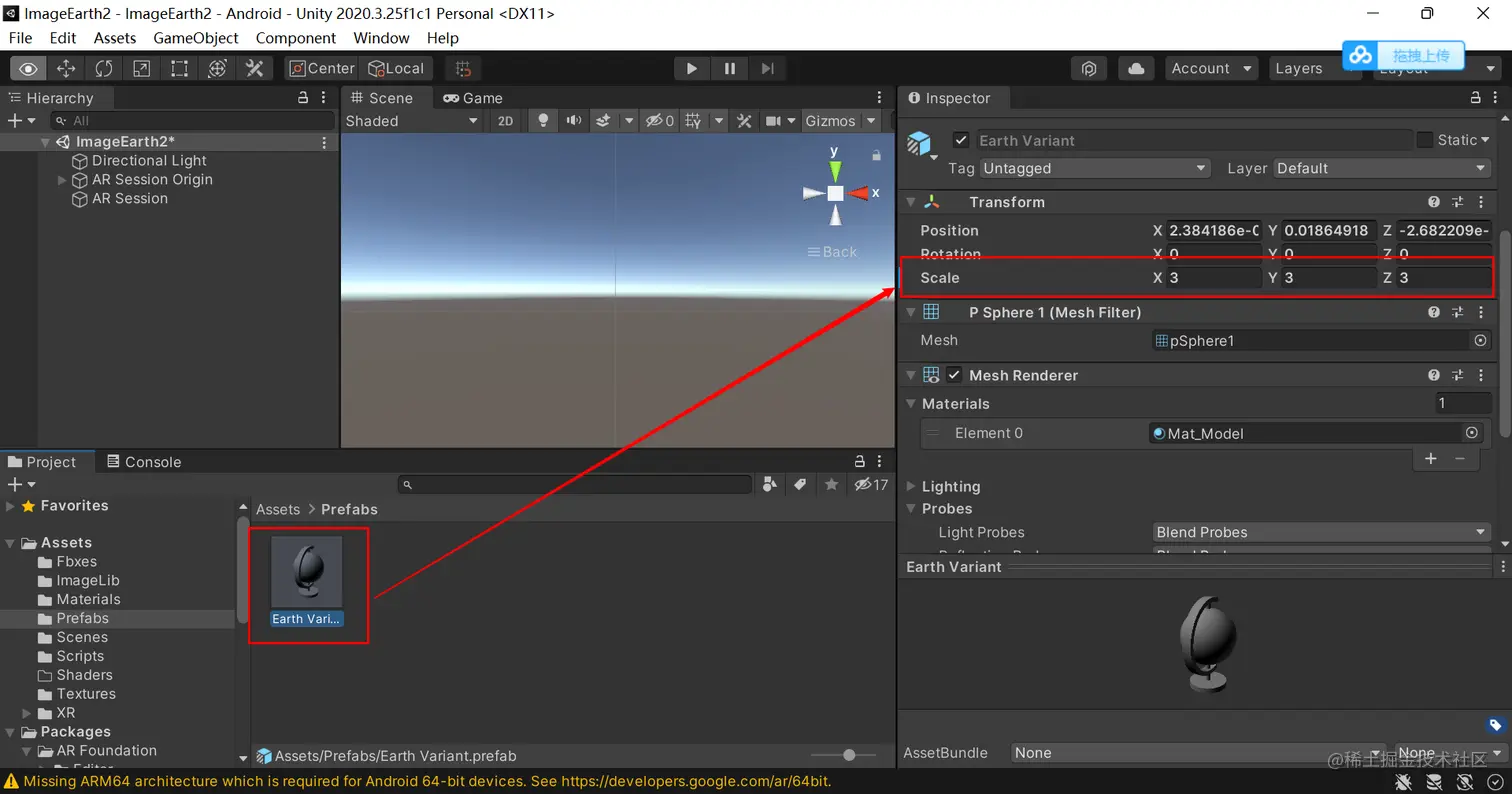Toggle scene audio button
Viewport: 1512px width, 794px height.
pyautogui.click(x=573, y=121)
